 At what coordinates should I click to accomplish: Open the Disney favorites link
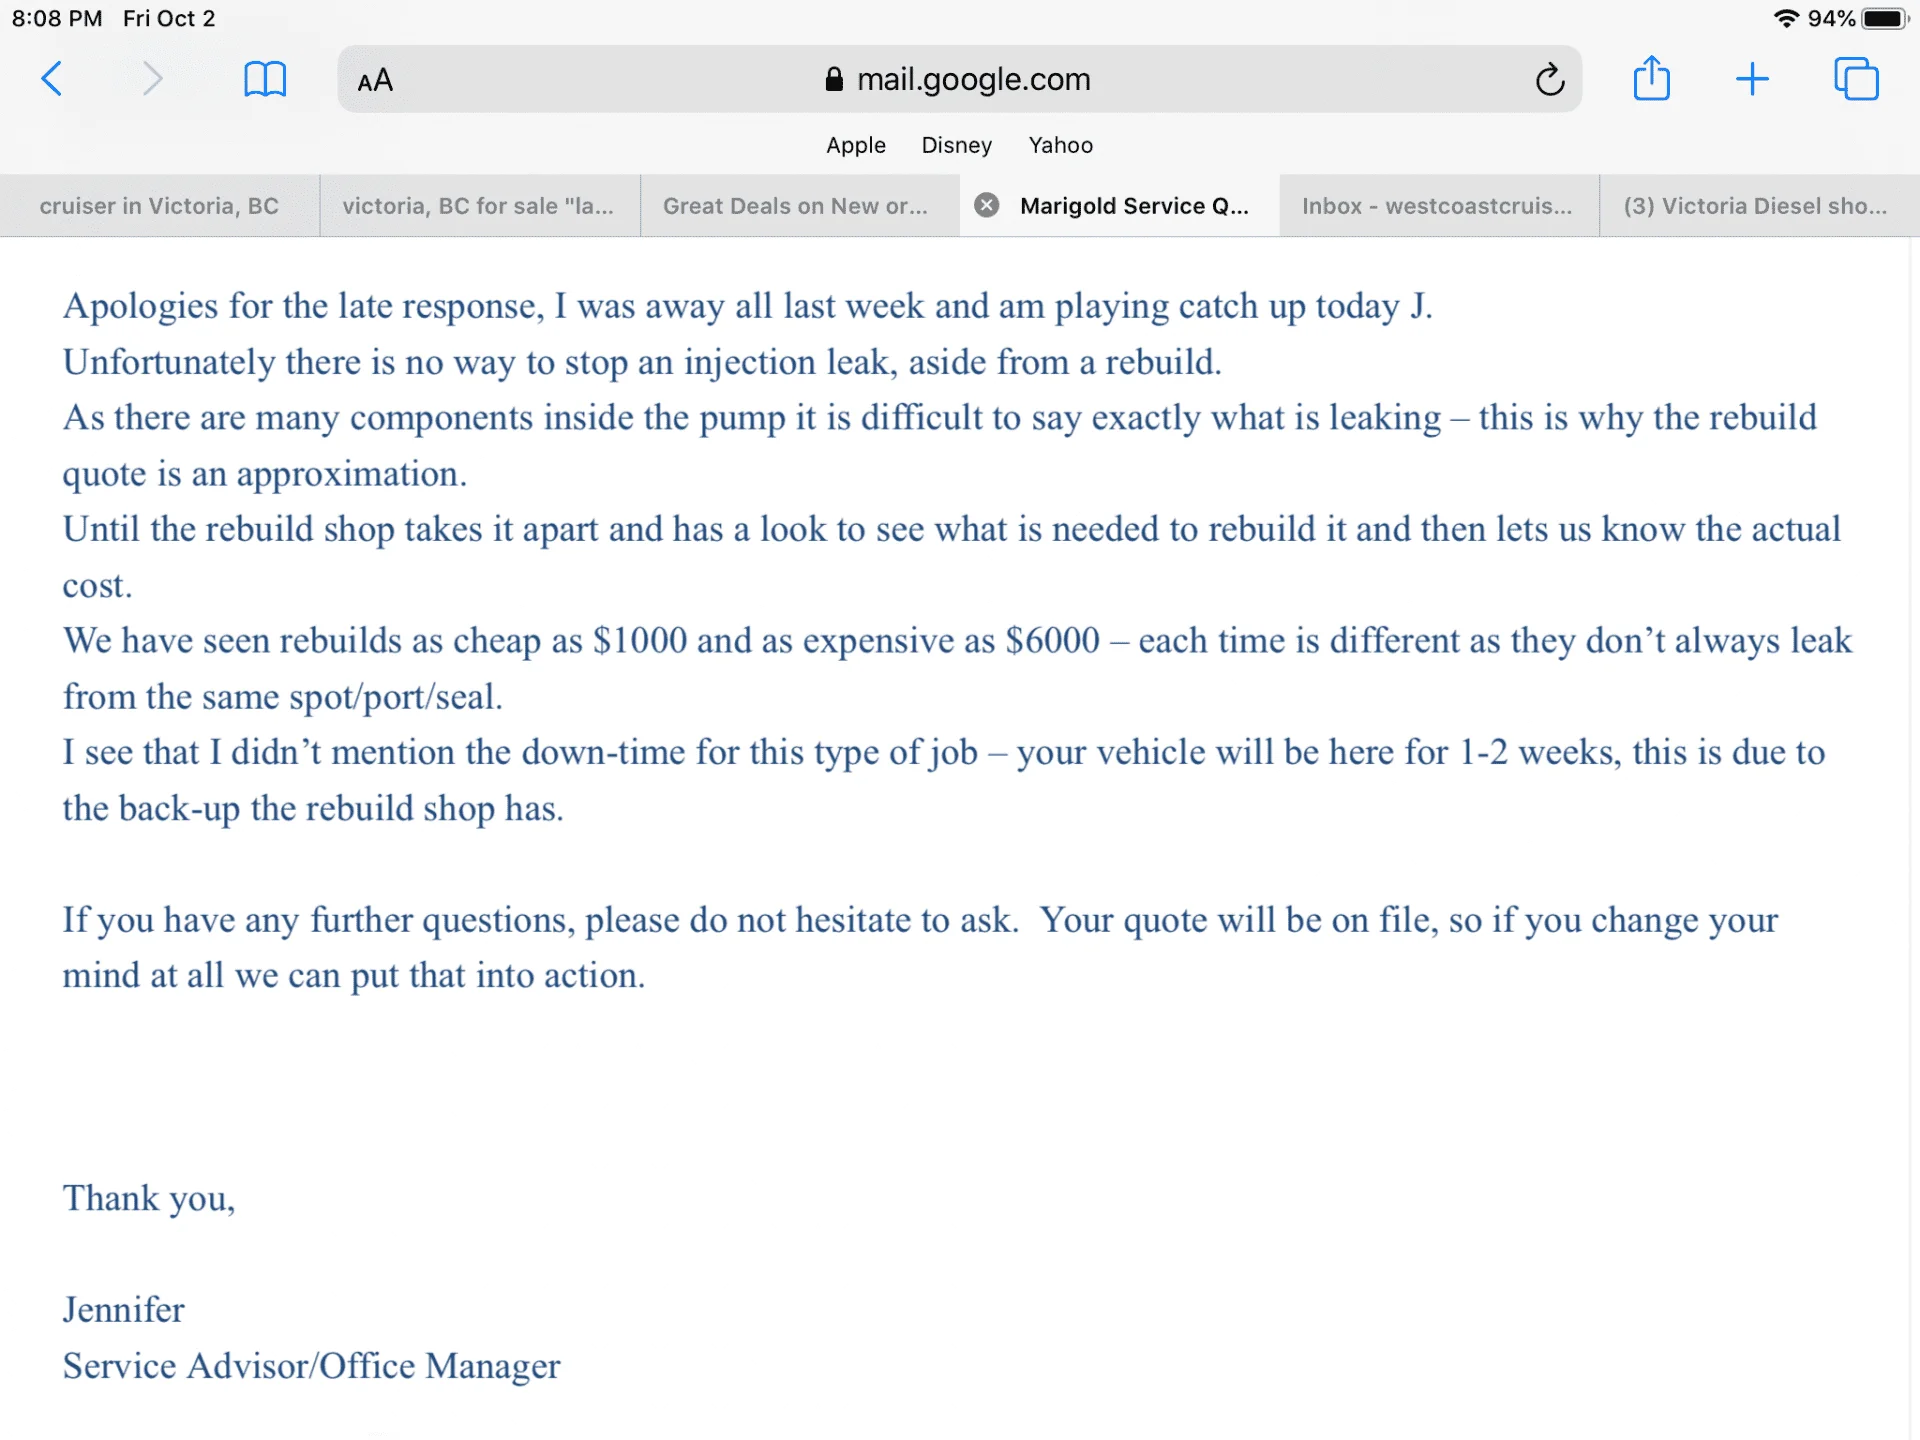tap(956, 145)
